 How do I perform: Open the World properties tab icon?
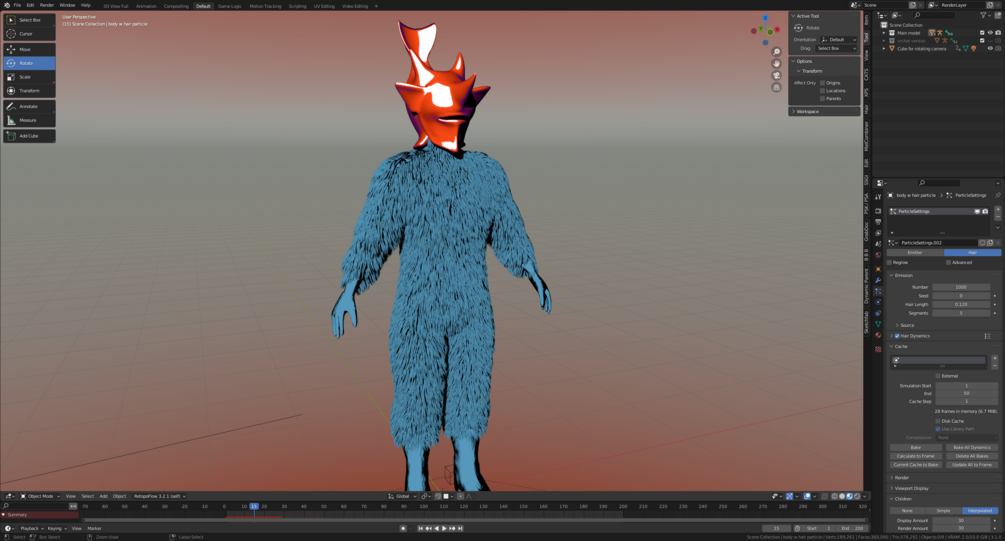[x=878, y=255]
